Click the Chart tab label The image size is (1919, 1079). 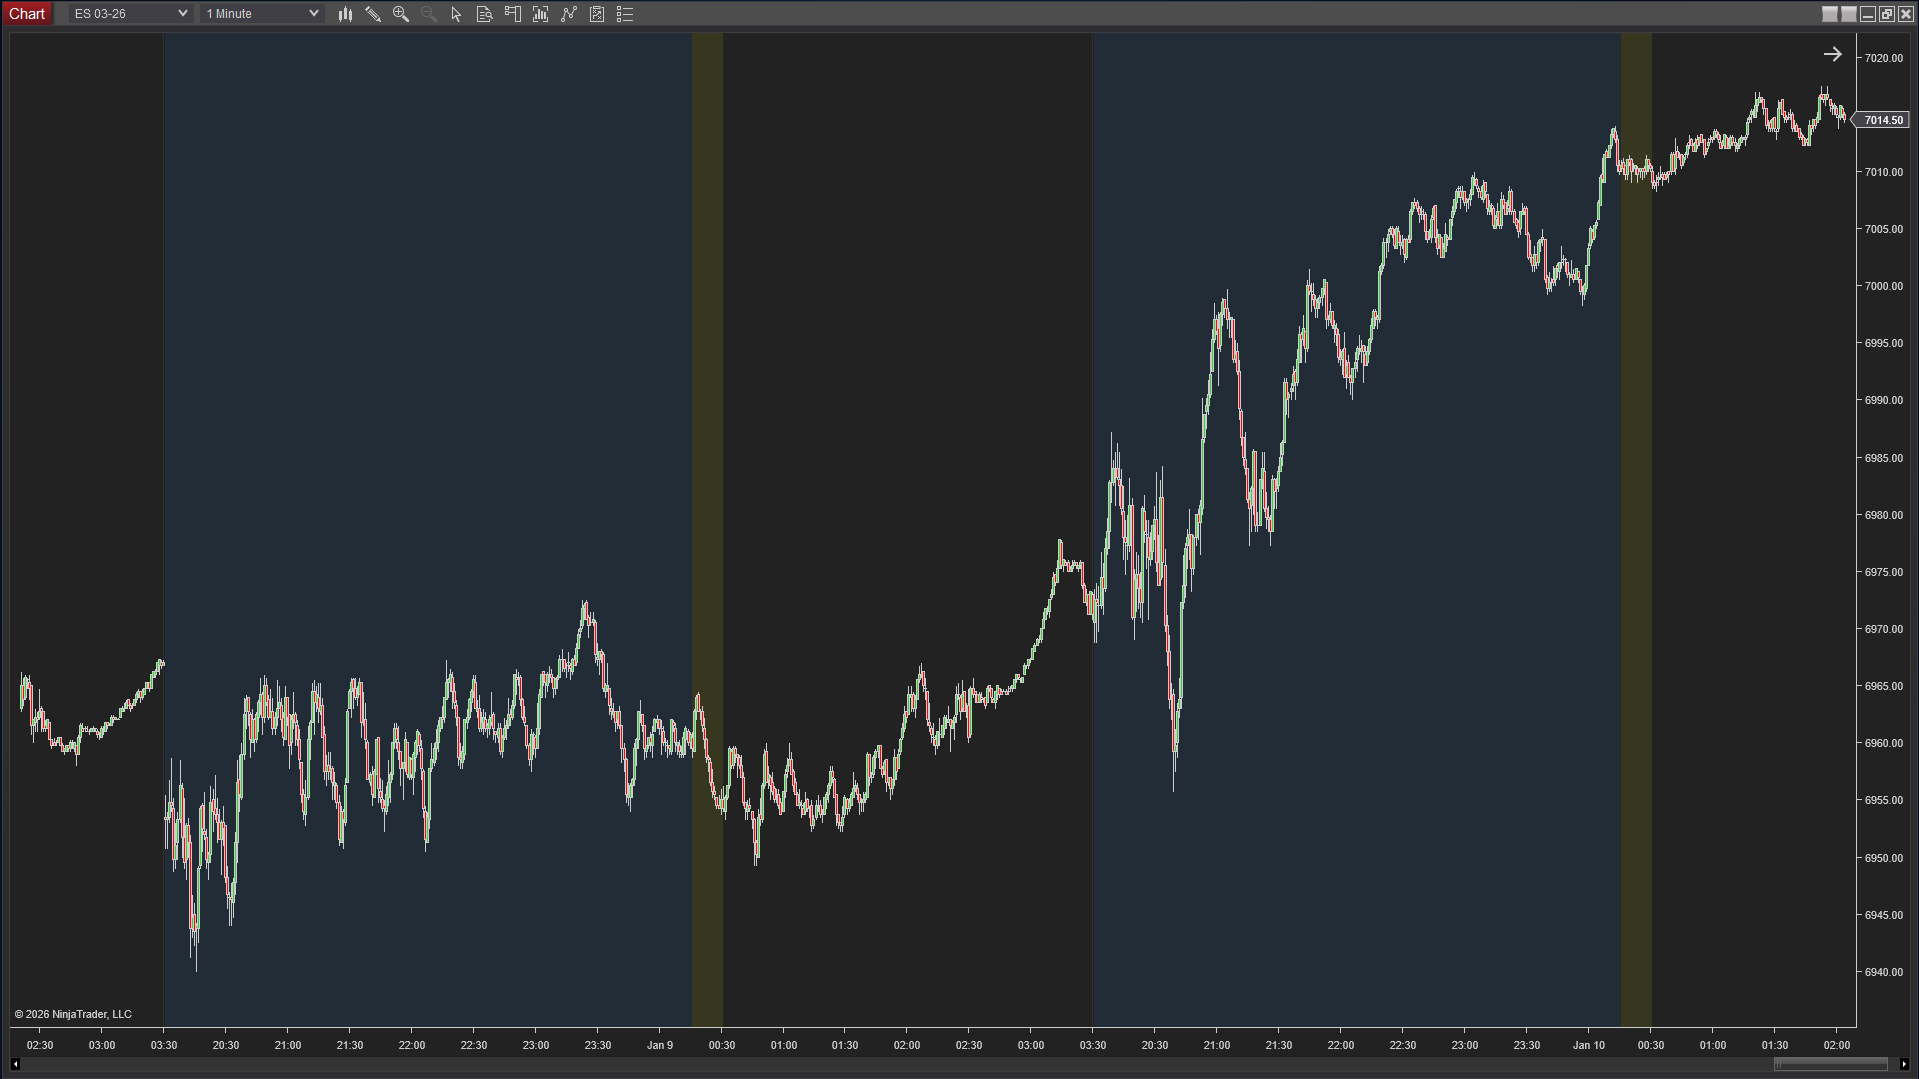coord(27,14)
